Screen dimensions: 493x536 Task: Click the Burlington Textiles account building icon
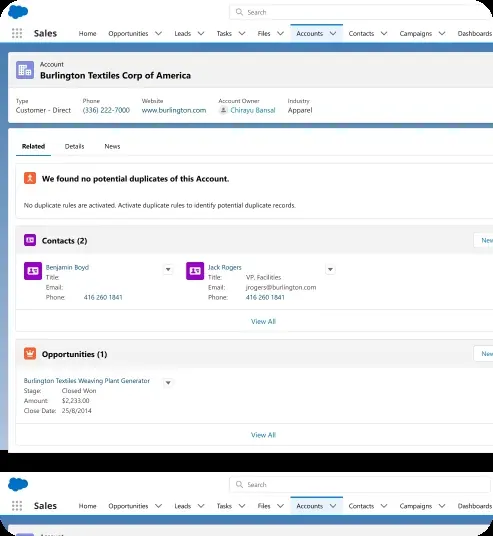[x=25, y=70]
